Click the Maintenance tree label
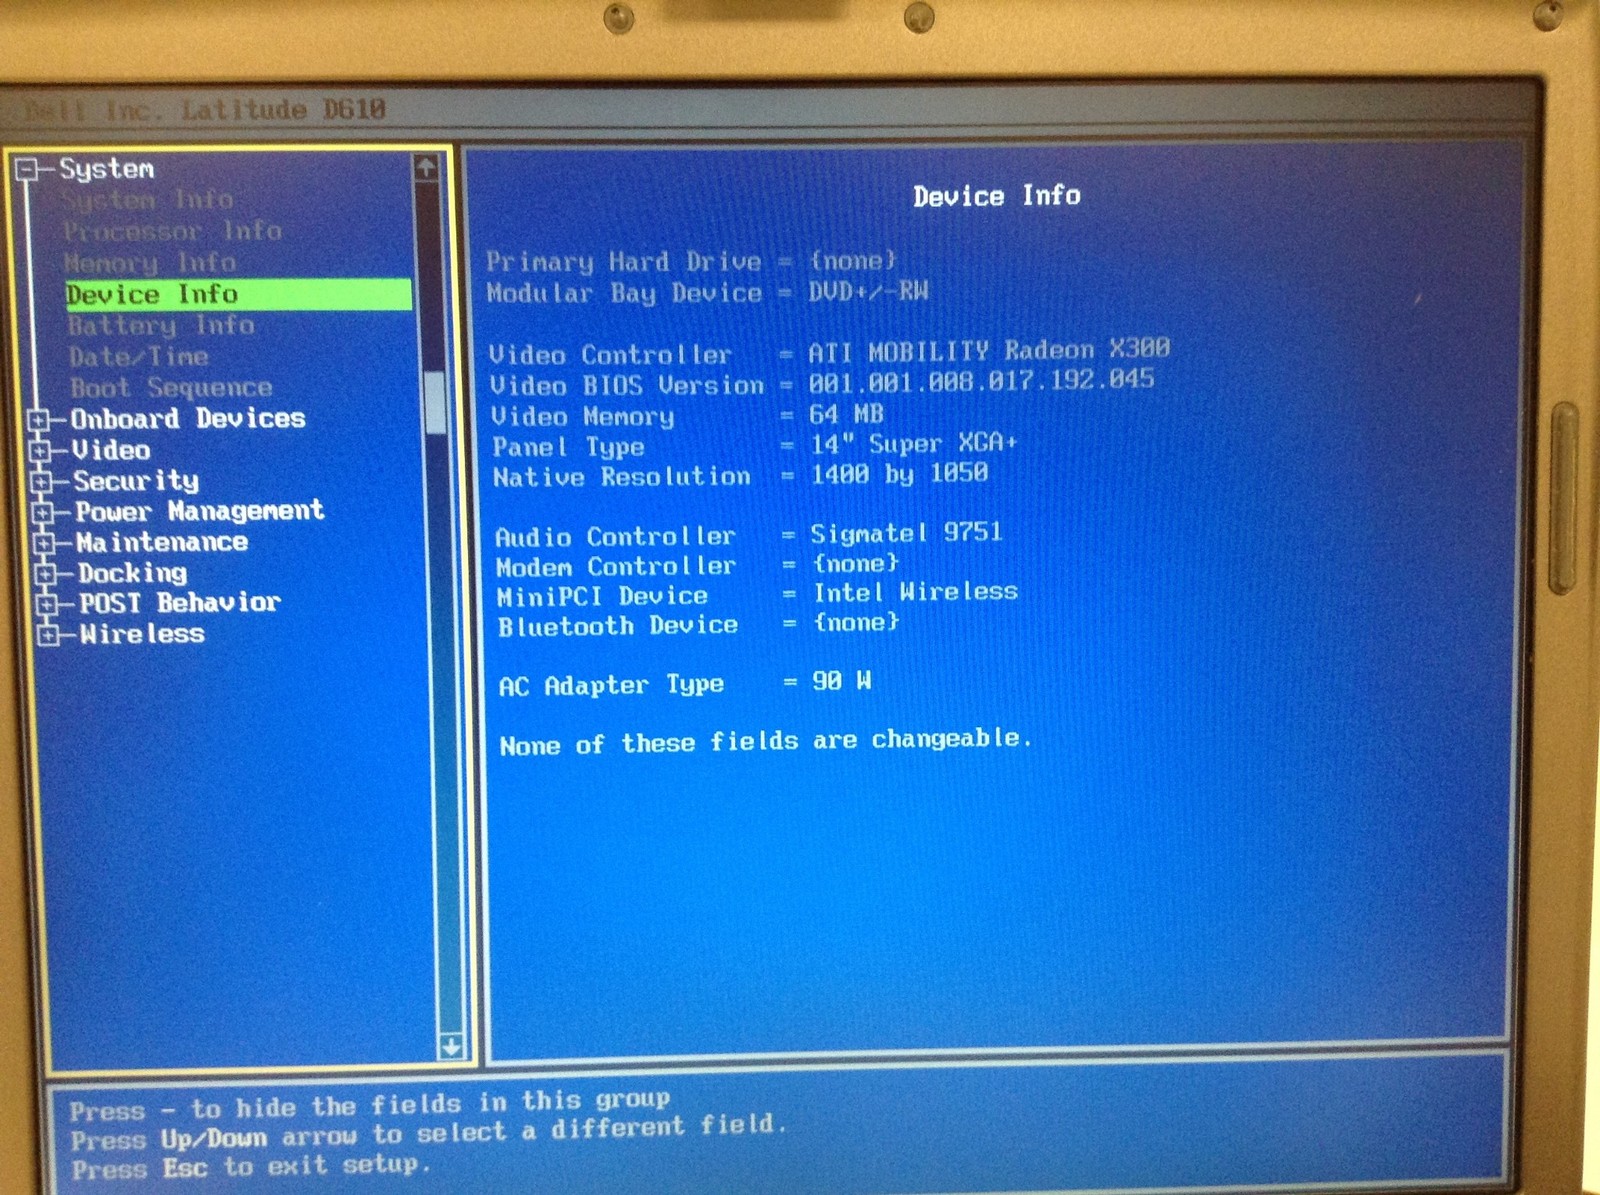The image size is (1600, 1195). point(162,543)
